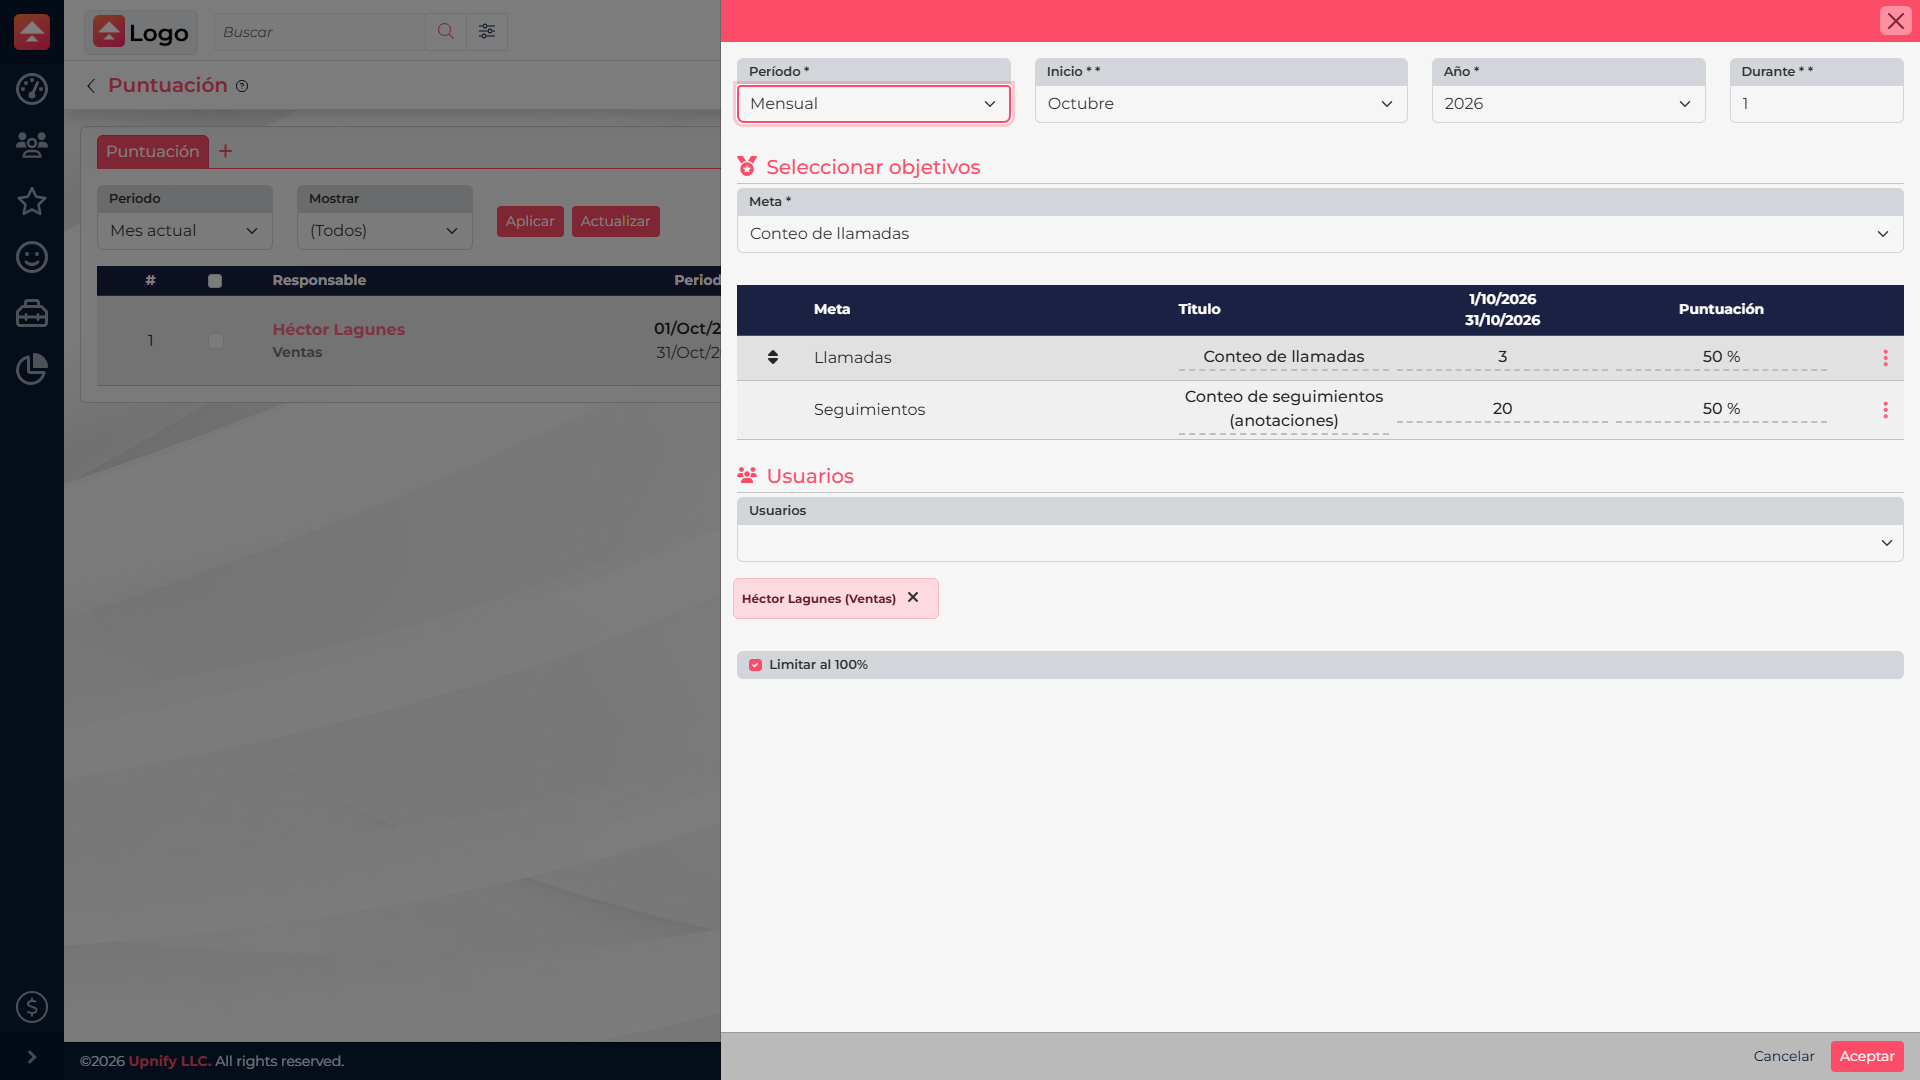The height and width of the screenshot is (1080, 1920).
Task: Click the Responsable column header
Action: (319, 280)
